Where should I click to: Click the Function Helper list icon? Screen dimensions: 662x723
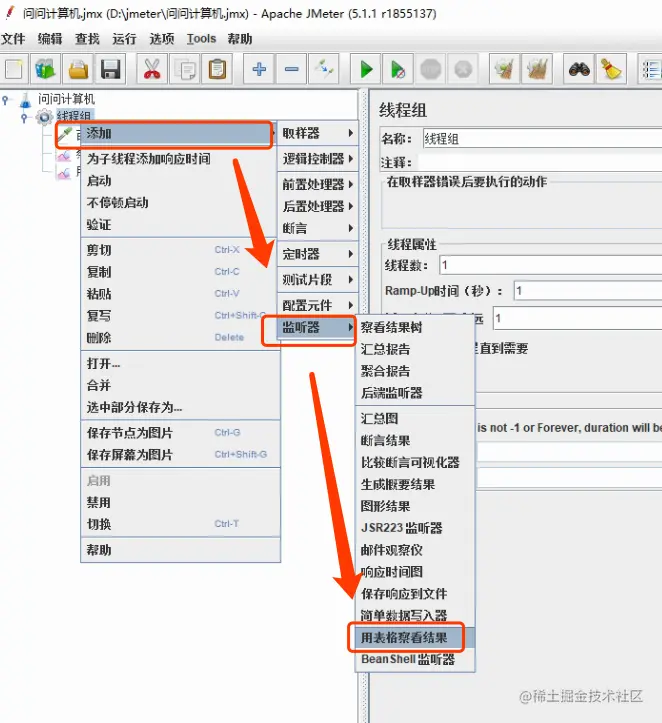[x=650, y=70]
